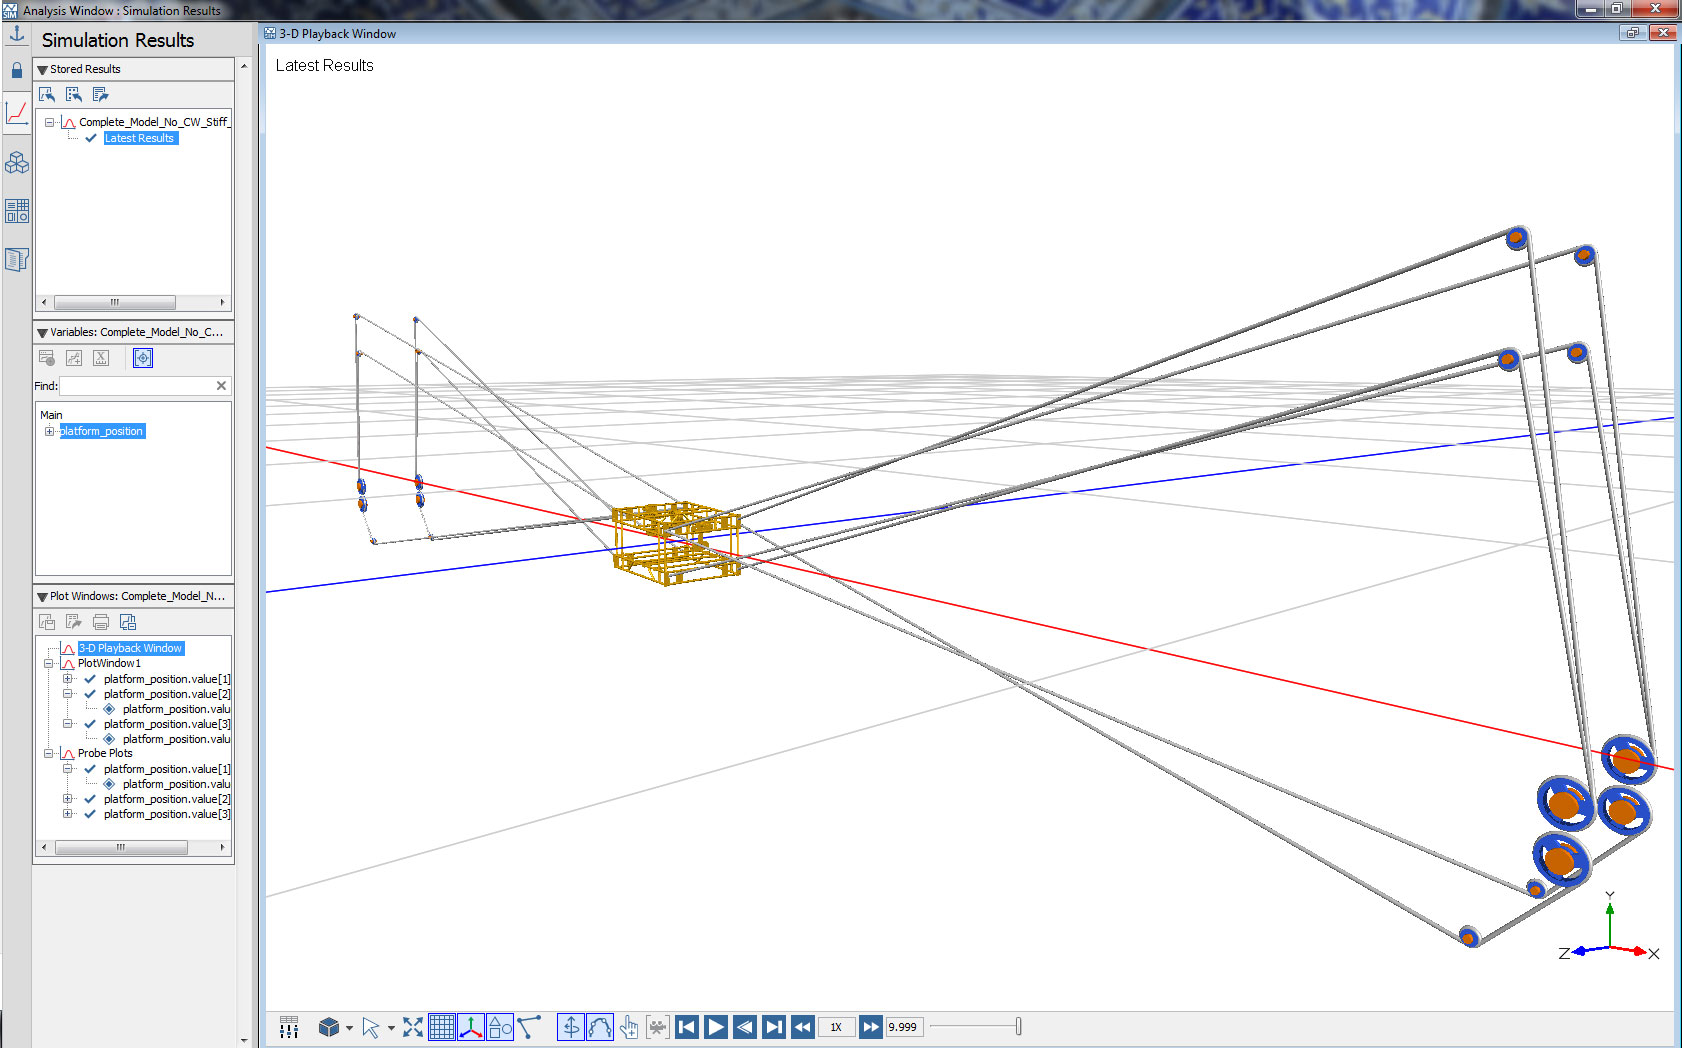Toggle the coordinate axes triad display

click(x=471, y=1027)
